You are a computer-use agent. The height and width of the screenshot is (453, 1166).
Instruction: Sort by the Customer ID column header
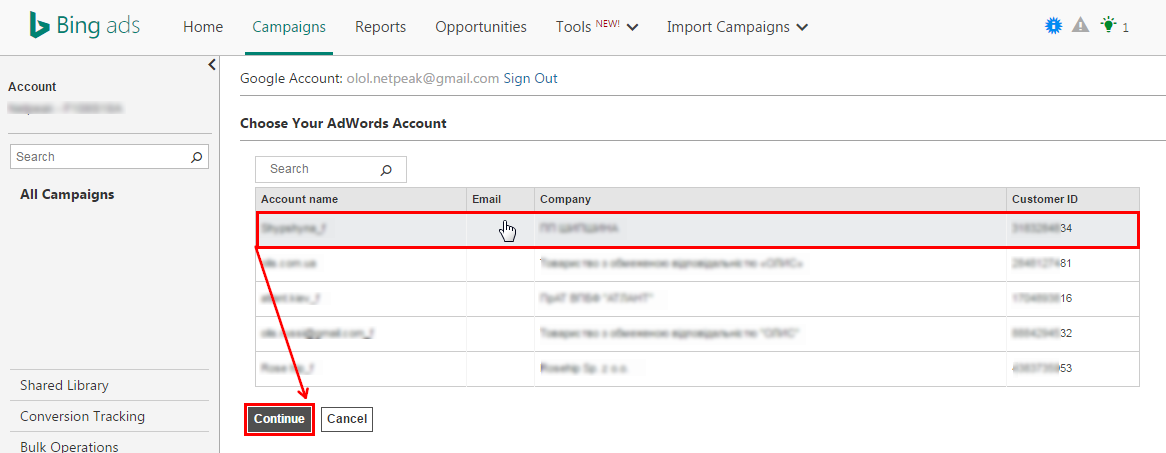point(1044,199)
